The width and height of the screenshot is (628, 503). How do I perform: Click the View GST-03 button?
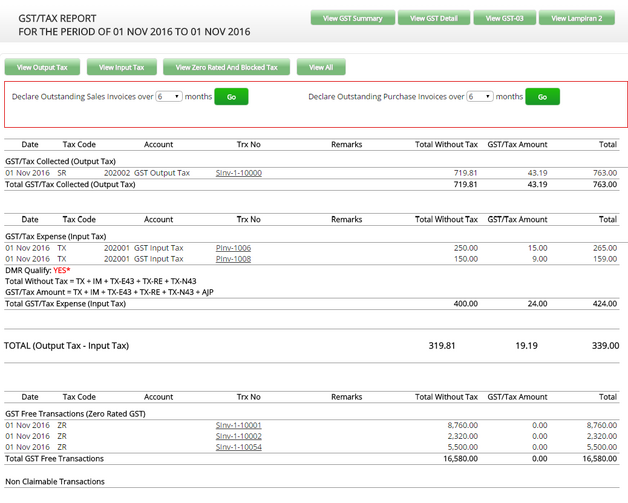click(505, 18)
